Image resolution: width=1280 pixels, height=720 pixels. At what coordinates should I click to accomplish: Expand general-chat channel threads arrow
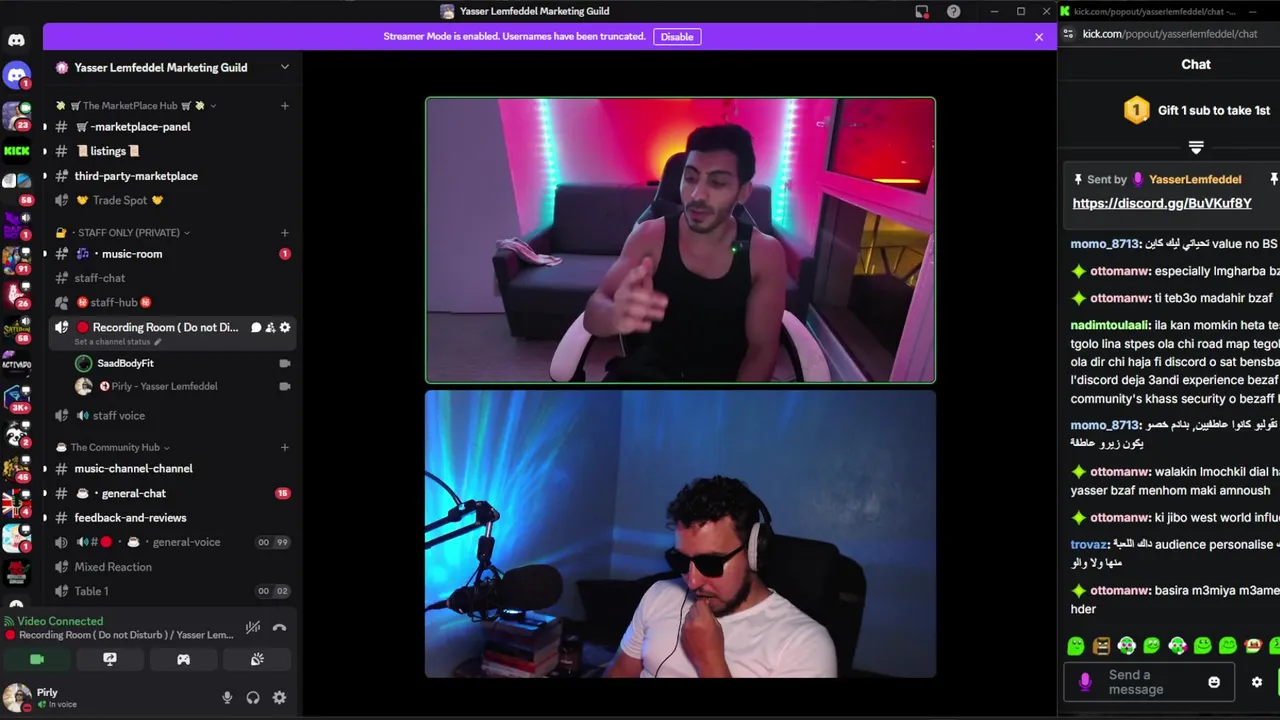[x=44, y=493]
